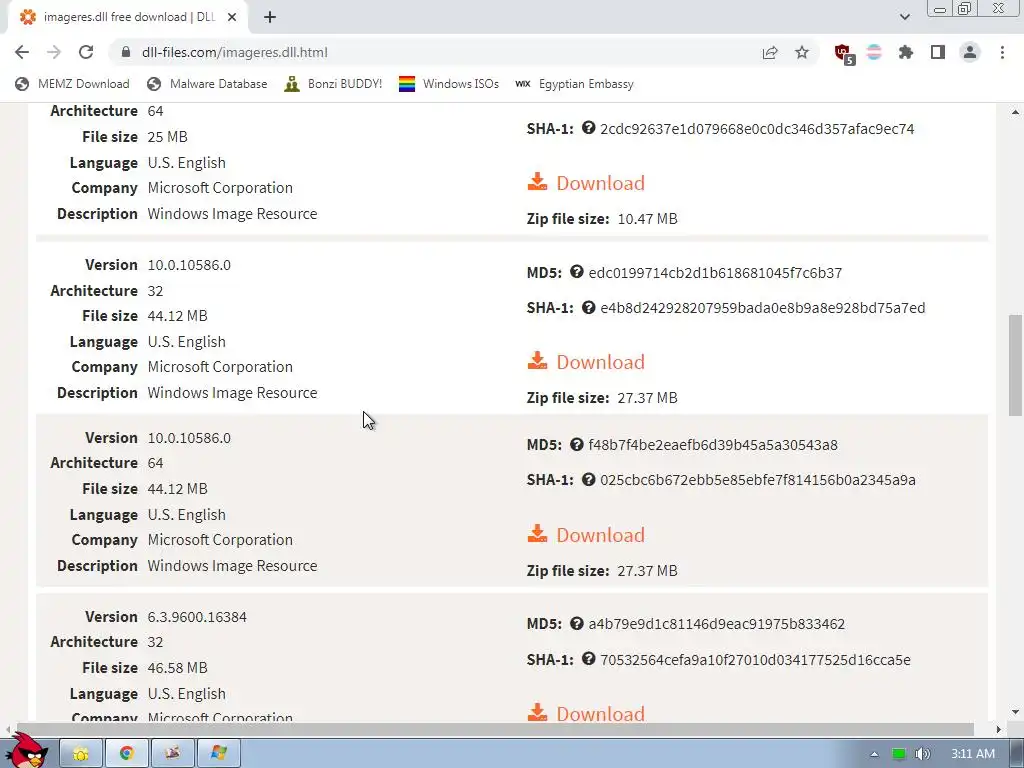The height and width of the screenshot is (768, 1024).
Task: Download 64-bit version 10.0.10586.0
Action: 586,535
